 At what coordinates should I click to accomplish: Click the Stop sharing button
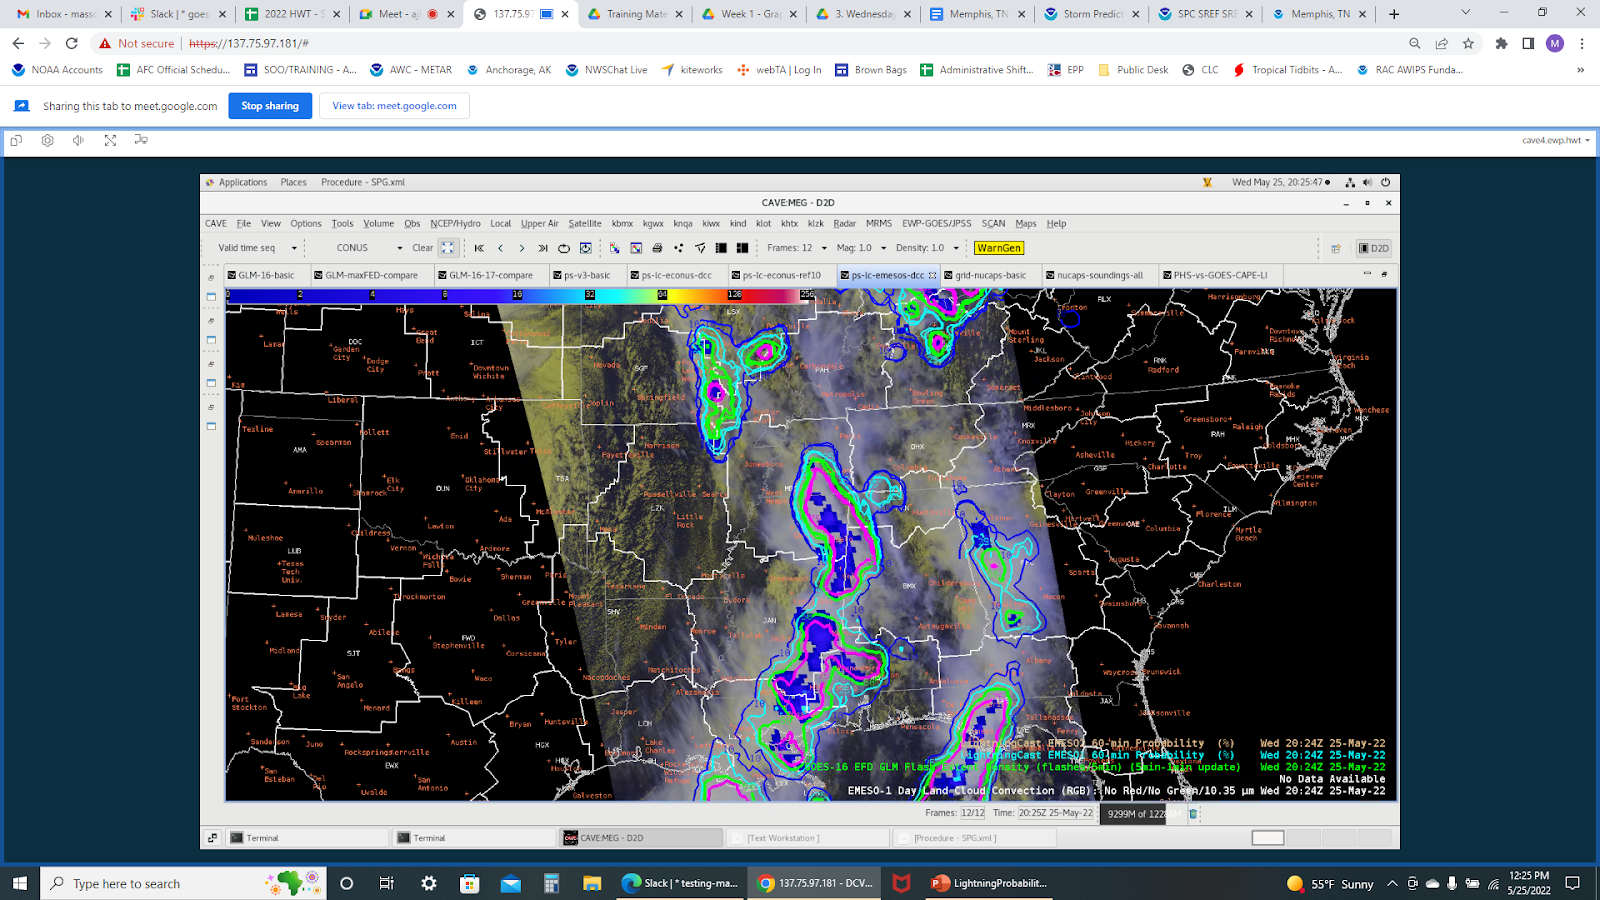[x=270, y=106]
